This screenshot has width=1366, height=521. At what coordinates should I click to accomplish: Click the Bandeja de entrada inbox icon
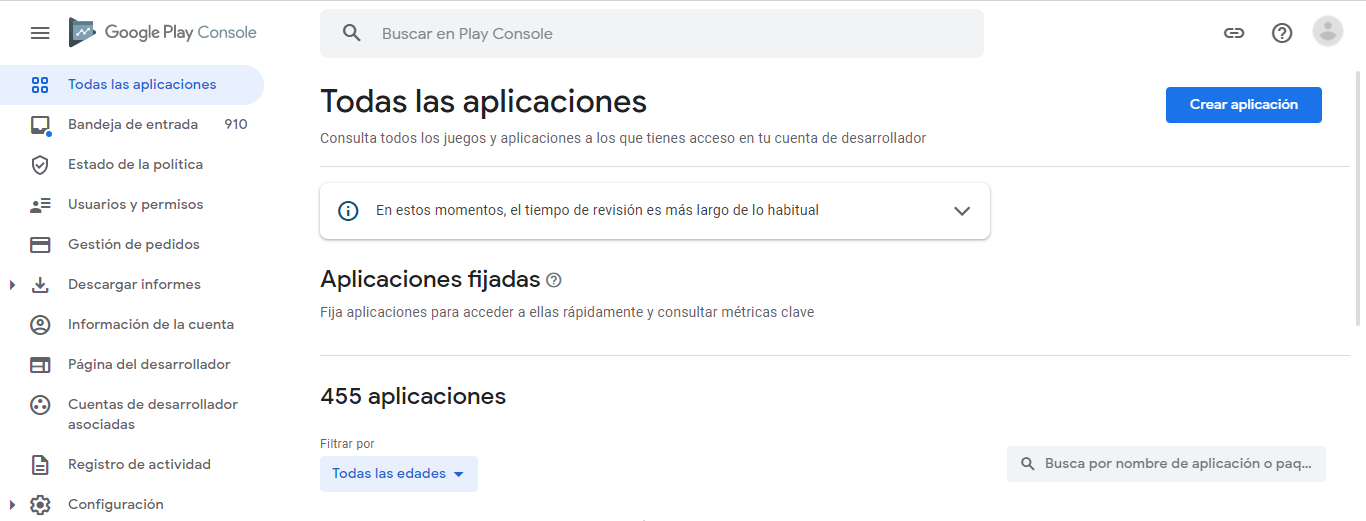[x=40, y=125]
